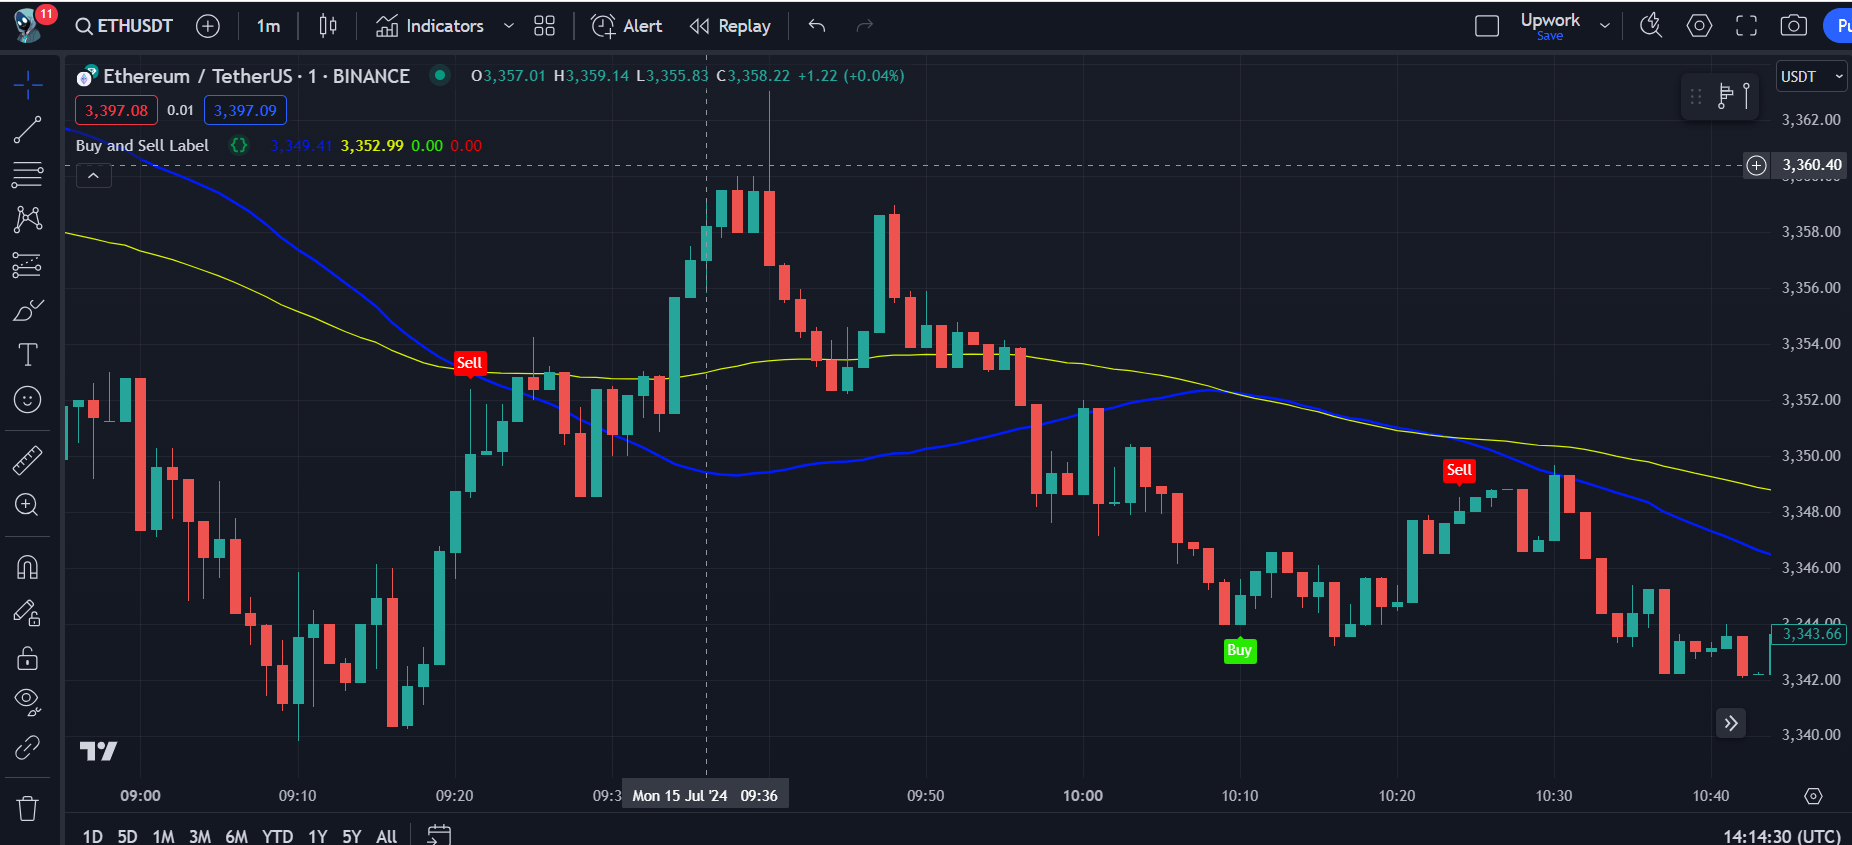This screenshot has height=845, width=1852.
Task: Open the USDT currency dropdown
Action: pyautogui.click(x=1811, y=77)
